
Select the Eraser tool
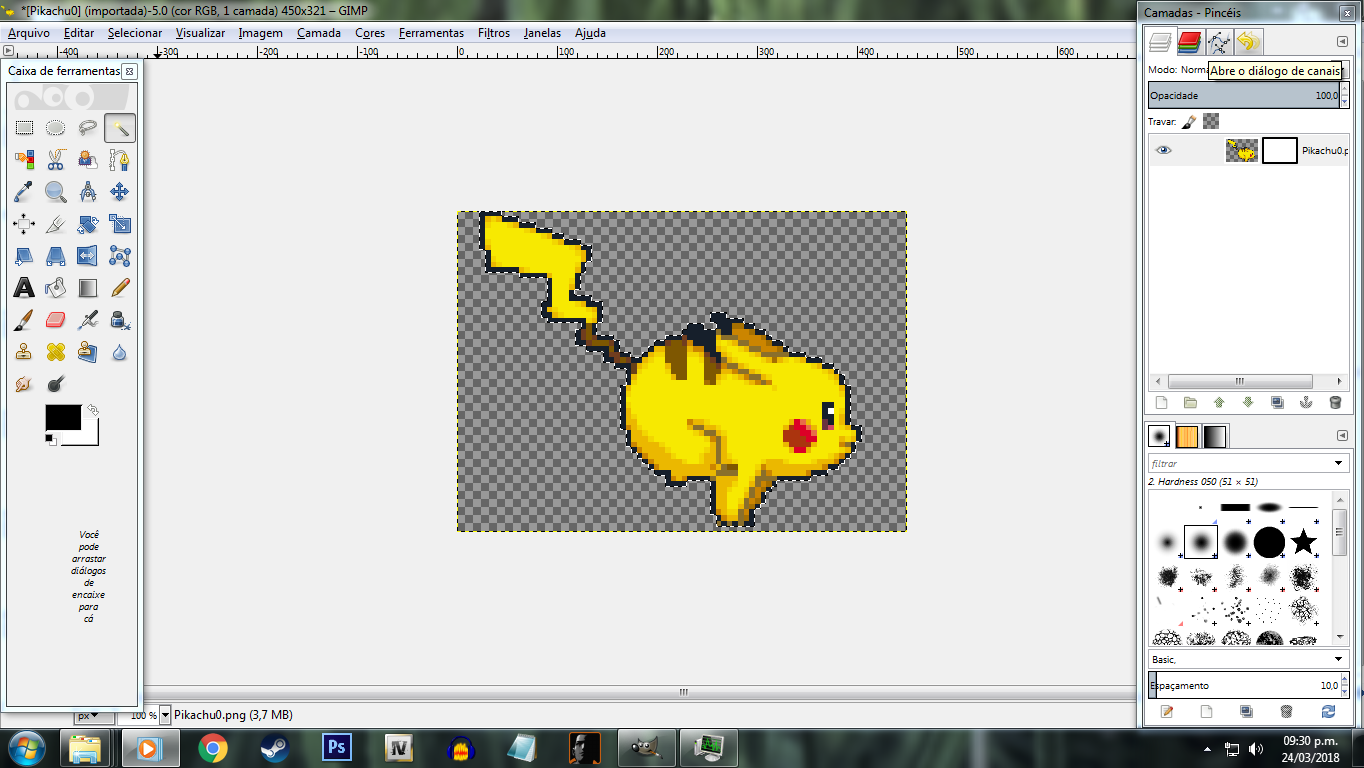click(56, 320)
